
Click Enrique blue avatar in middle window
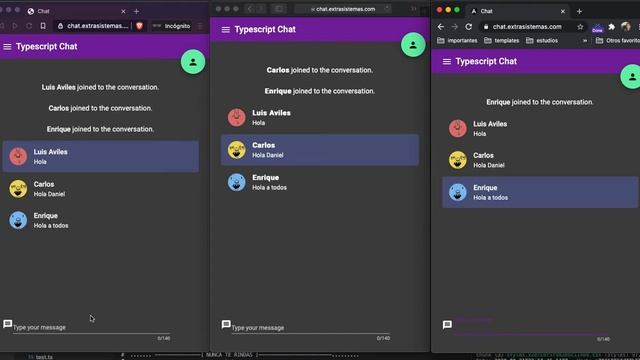[x=237, y=182]
